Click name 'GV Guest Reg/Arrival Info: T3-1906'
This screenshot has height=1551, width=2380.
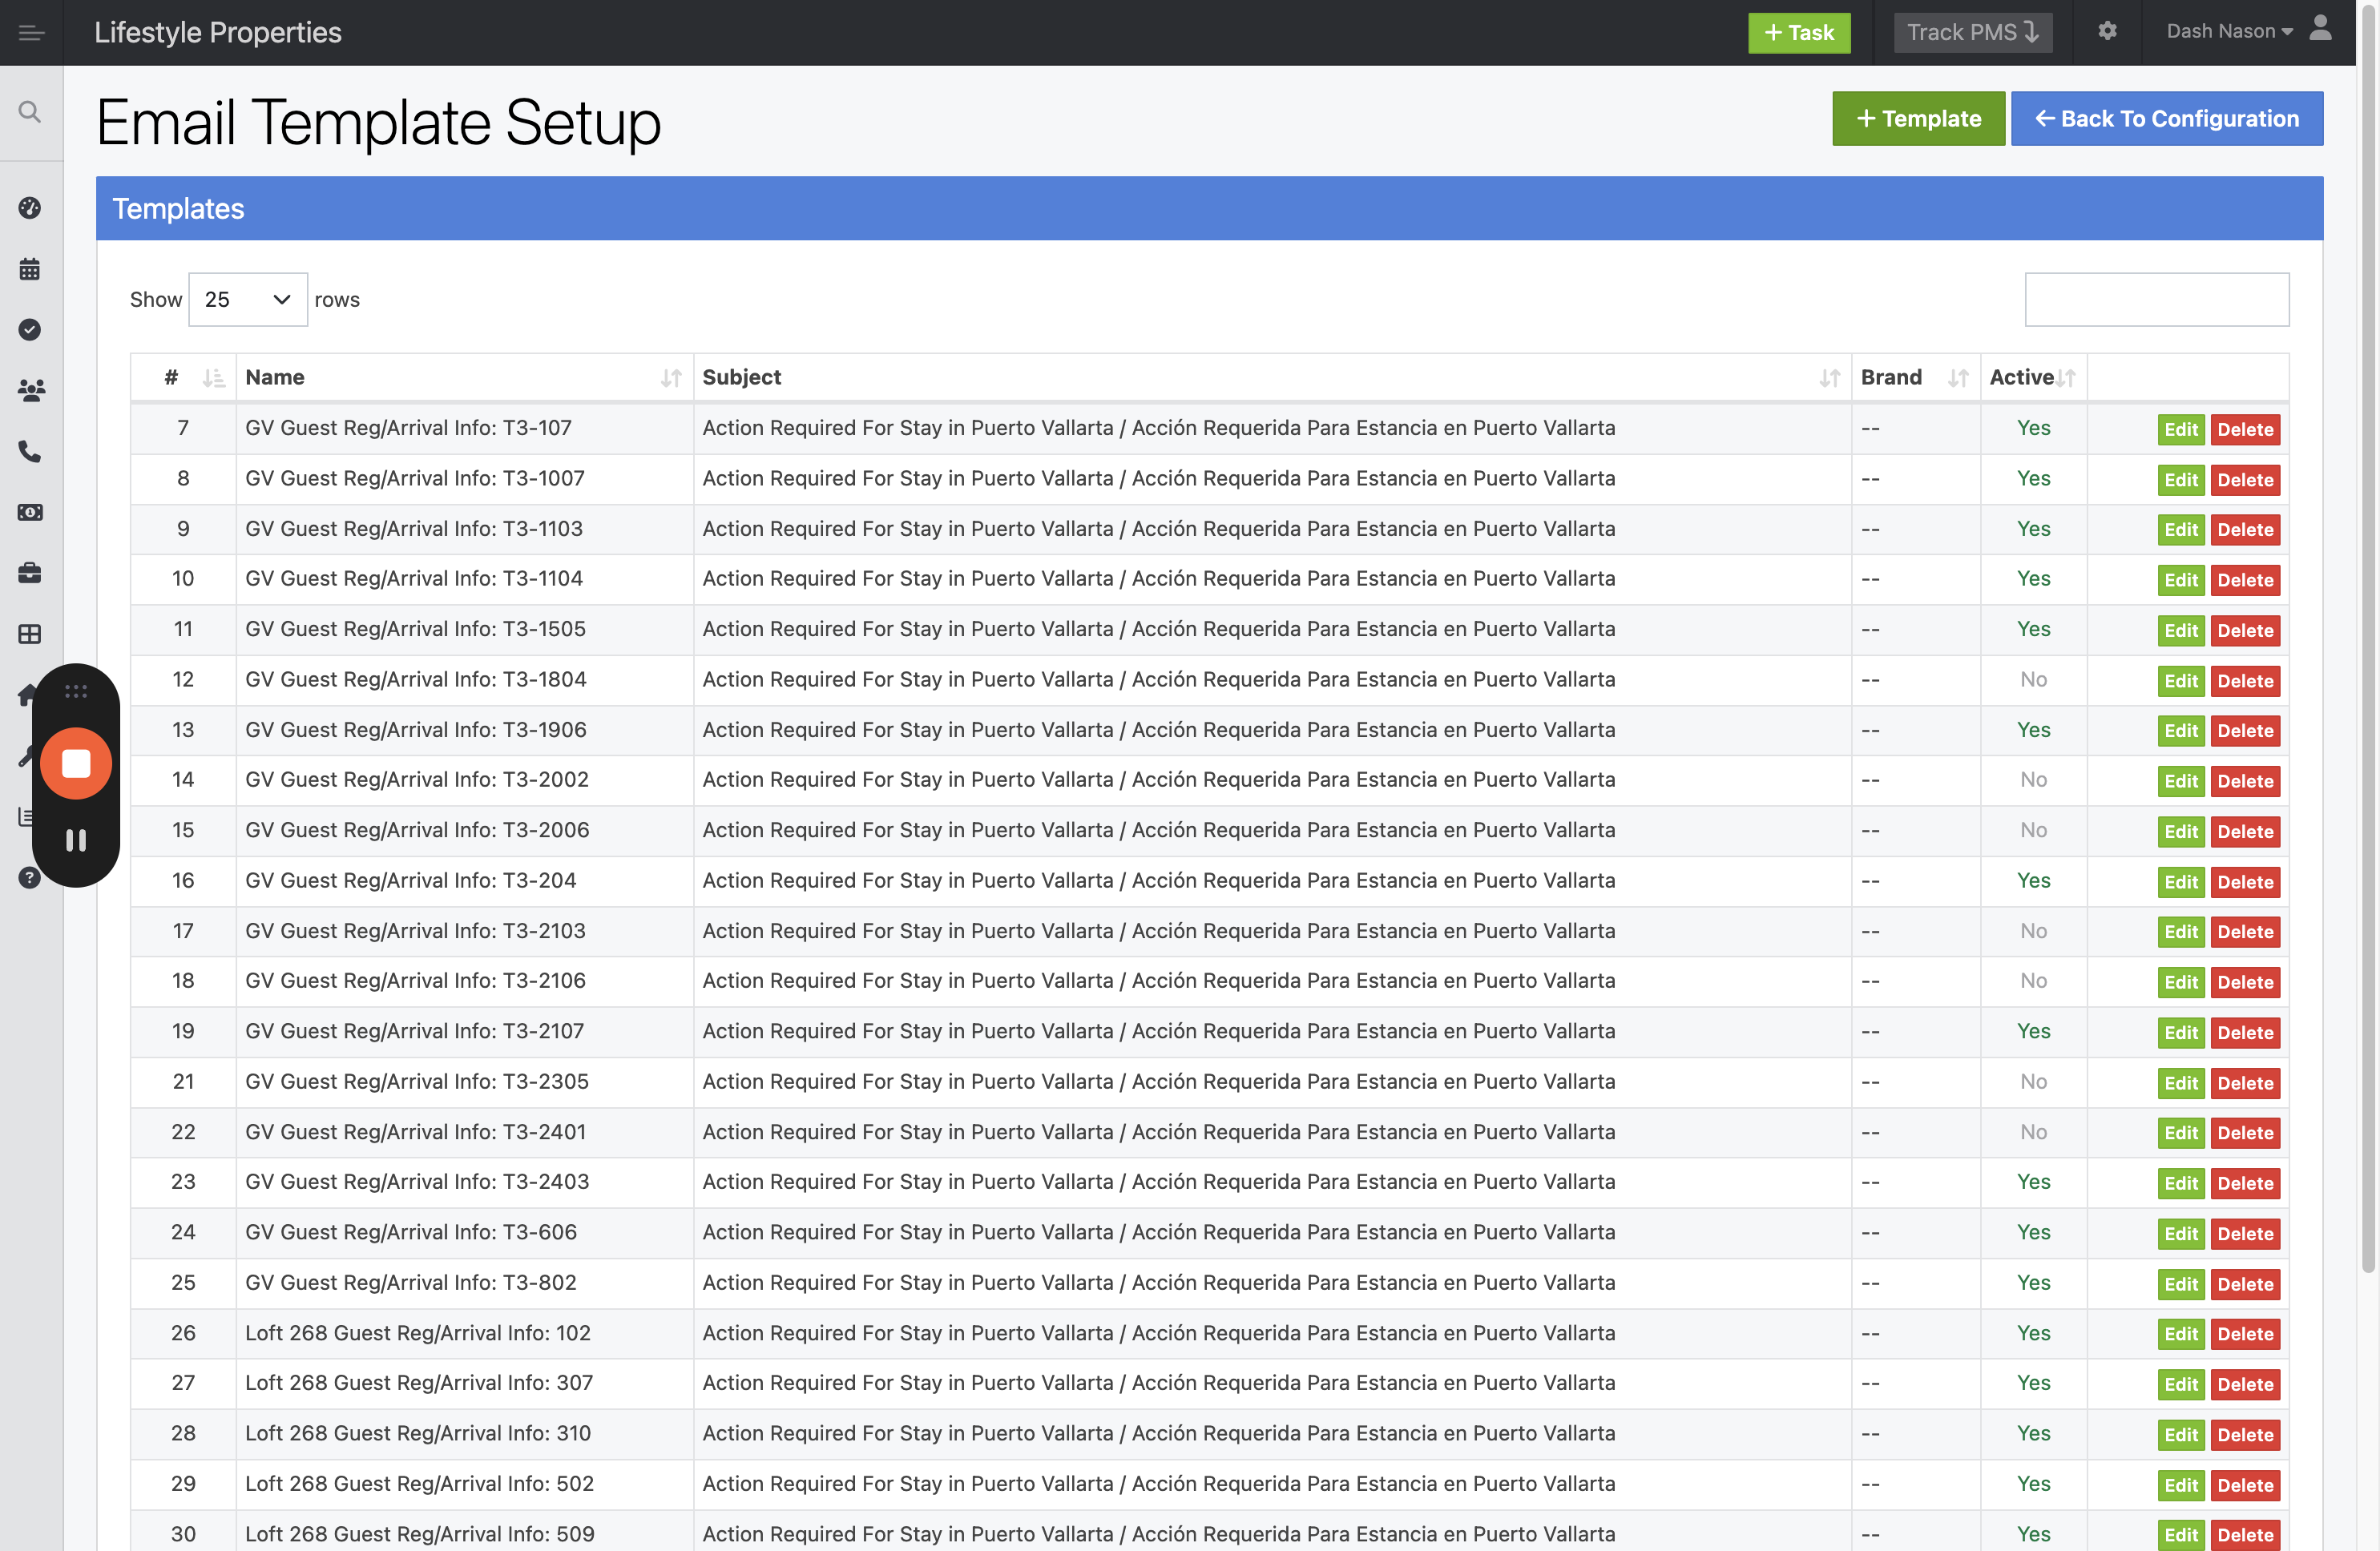coord(416,730)
